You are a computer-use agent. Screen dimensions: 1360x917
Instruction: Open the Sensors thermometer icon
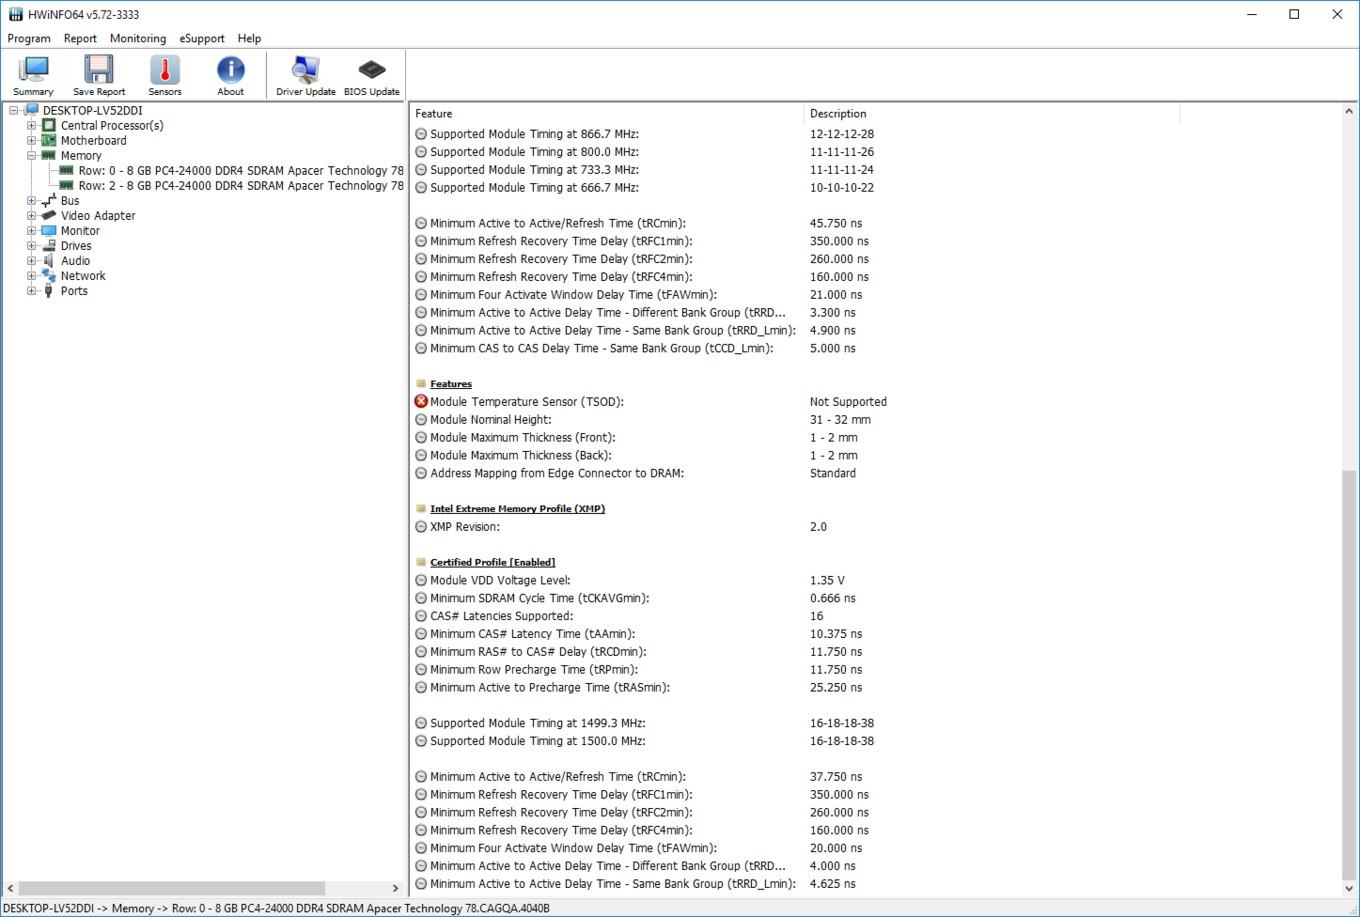(165, 75)
